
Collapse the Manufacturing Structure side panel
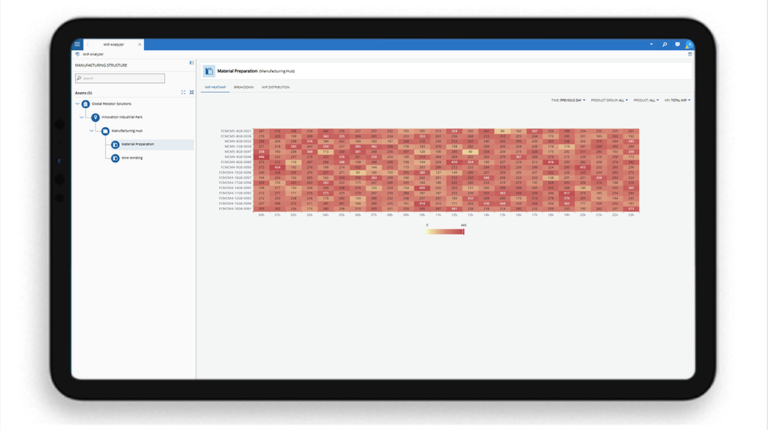[191, 63]
